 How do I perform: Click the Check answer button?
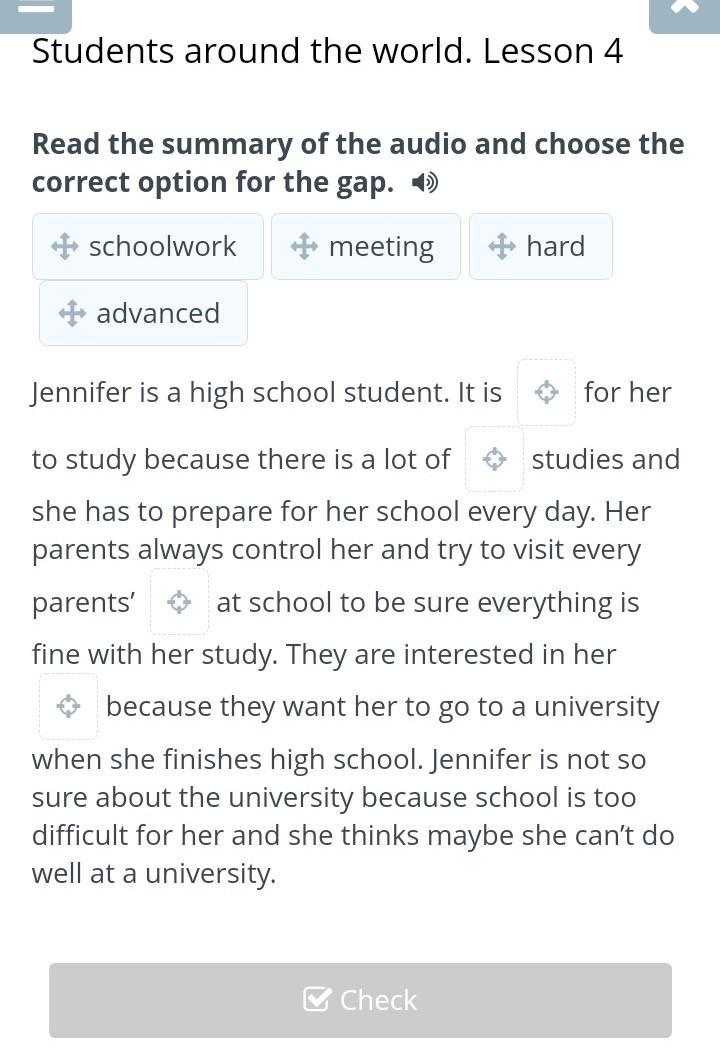[x=360, y=1000]
